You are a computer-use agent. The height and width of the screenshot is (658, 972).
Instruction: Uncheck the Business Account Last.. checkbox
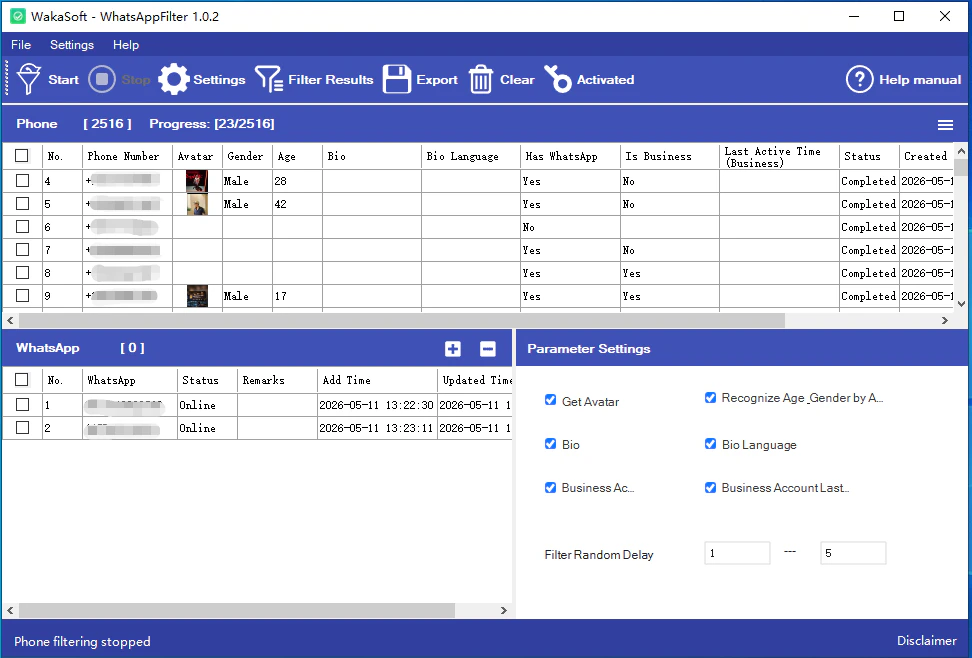pos(710,487)
